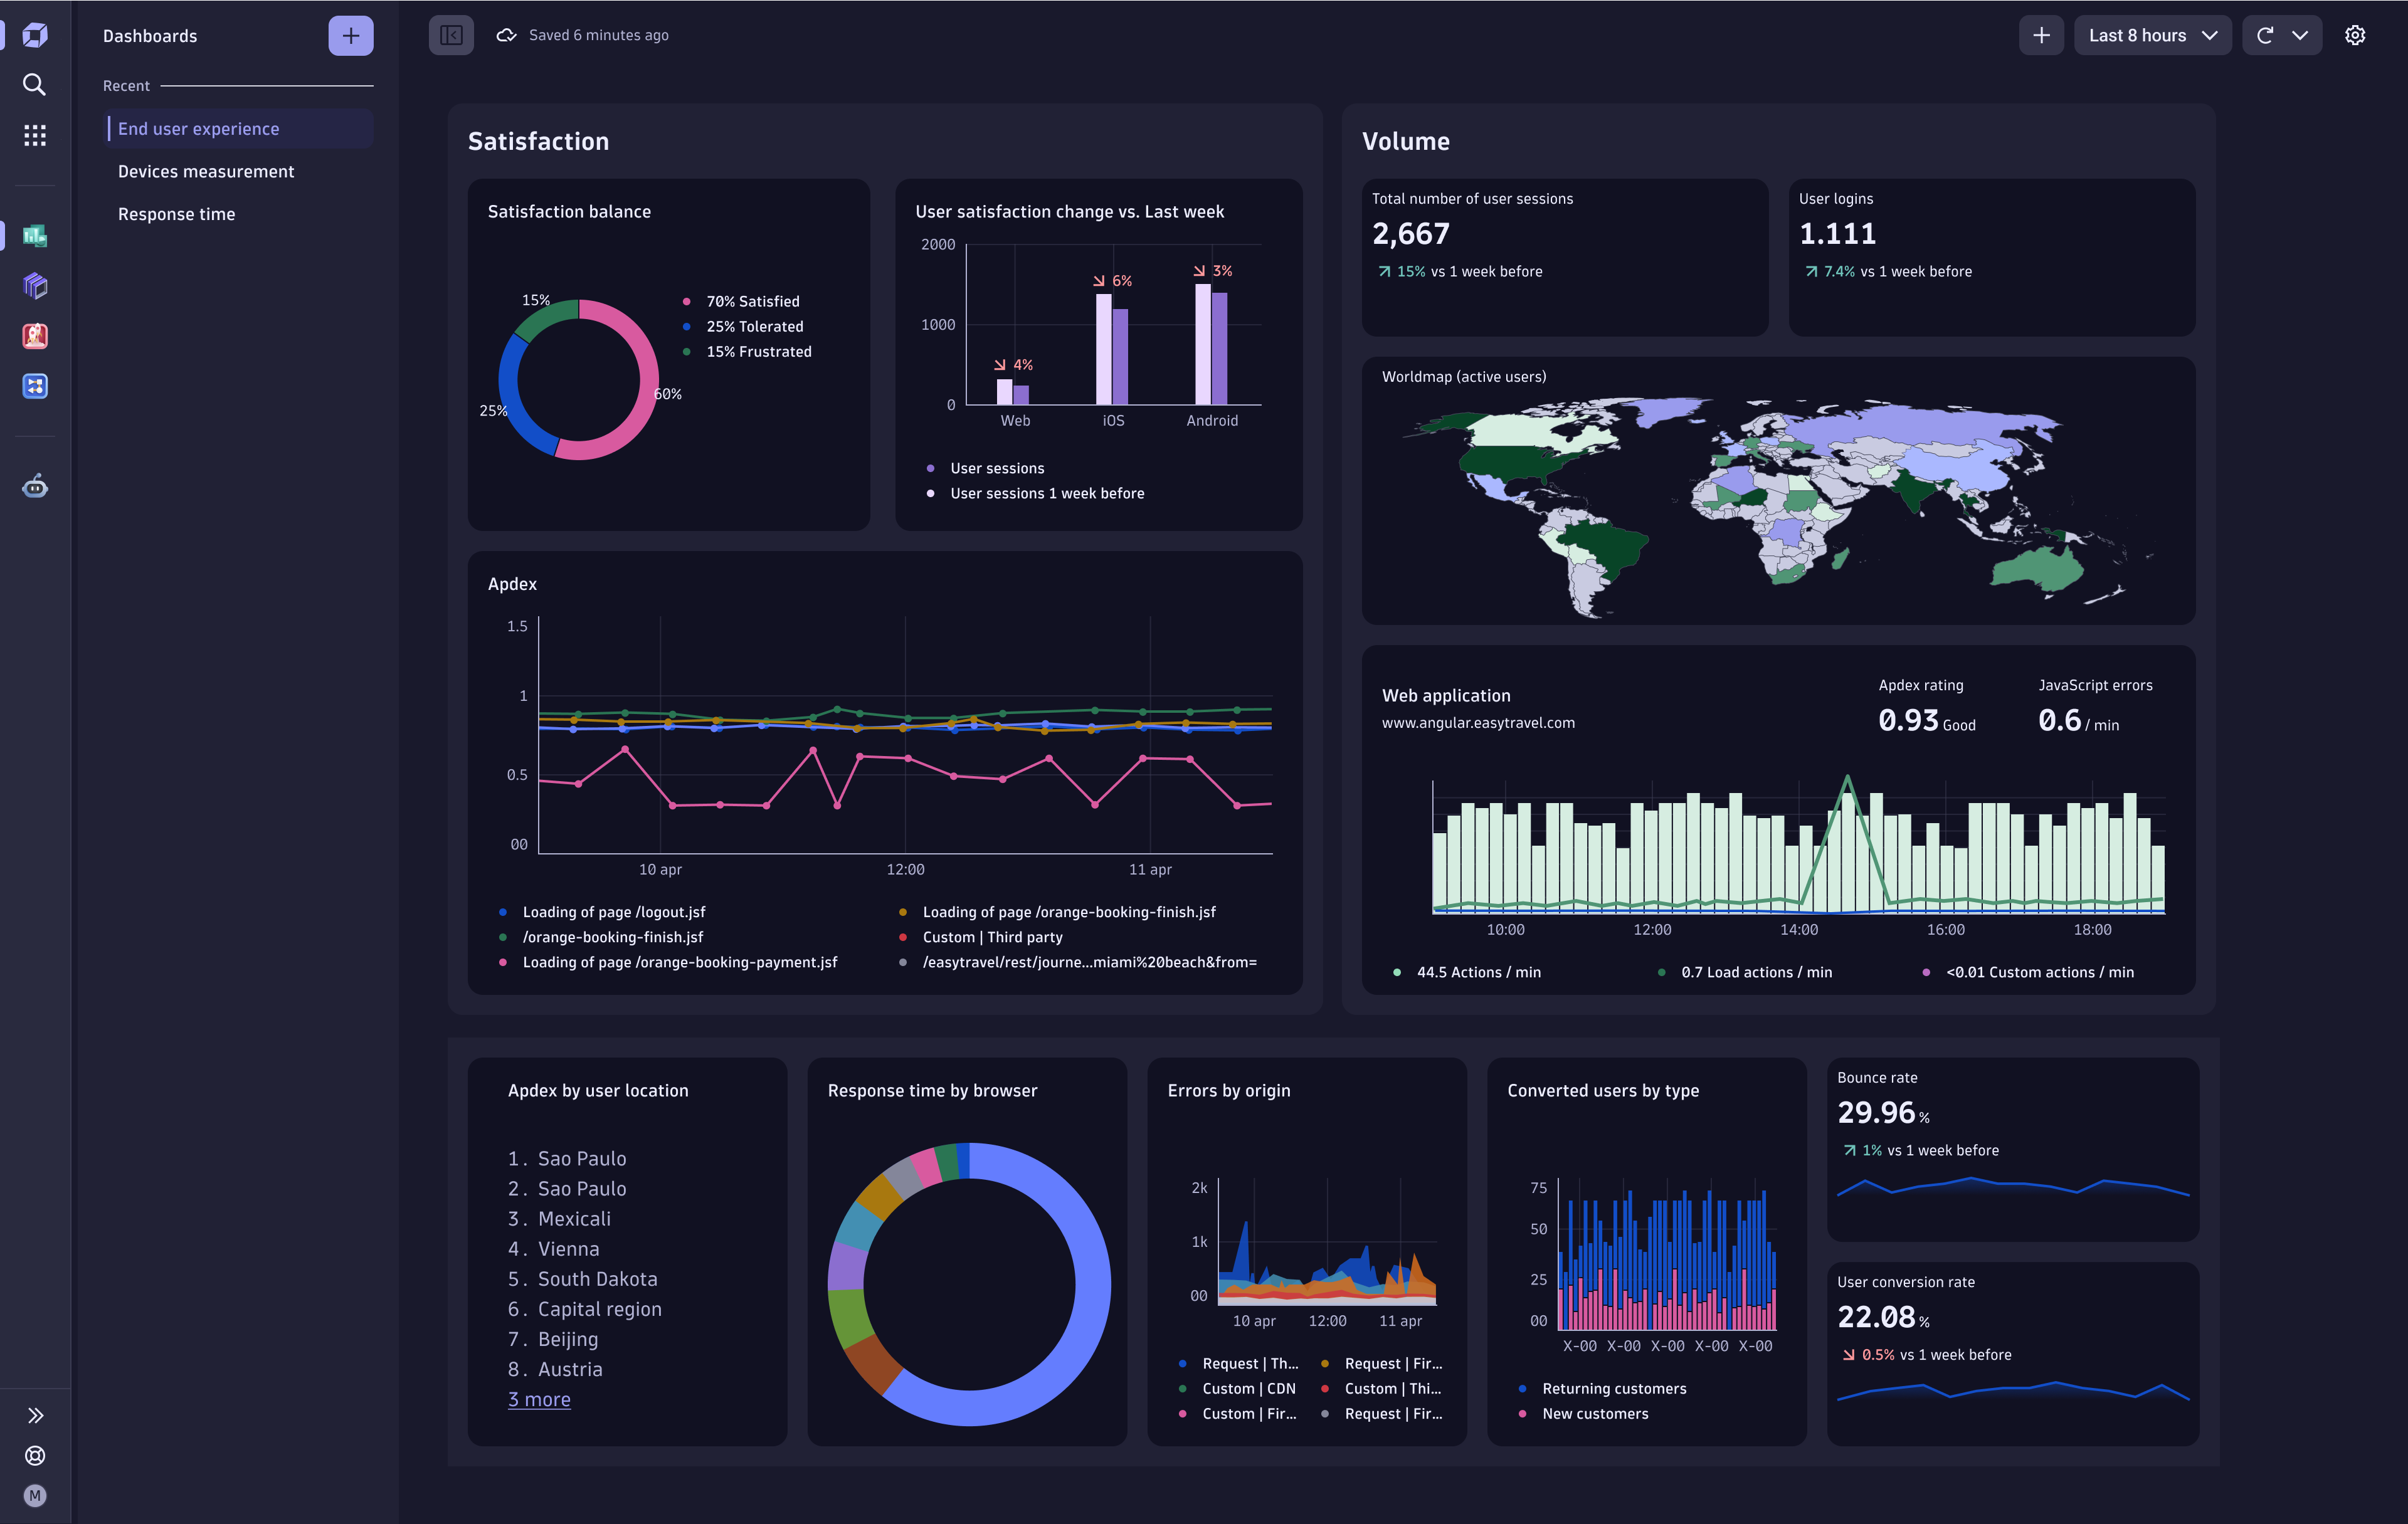Click the Dynatrace logo at sidebar top

click(35, 35)
